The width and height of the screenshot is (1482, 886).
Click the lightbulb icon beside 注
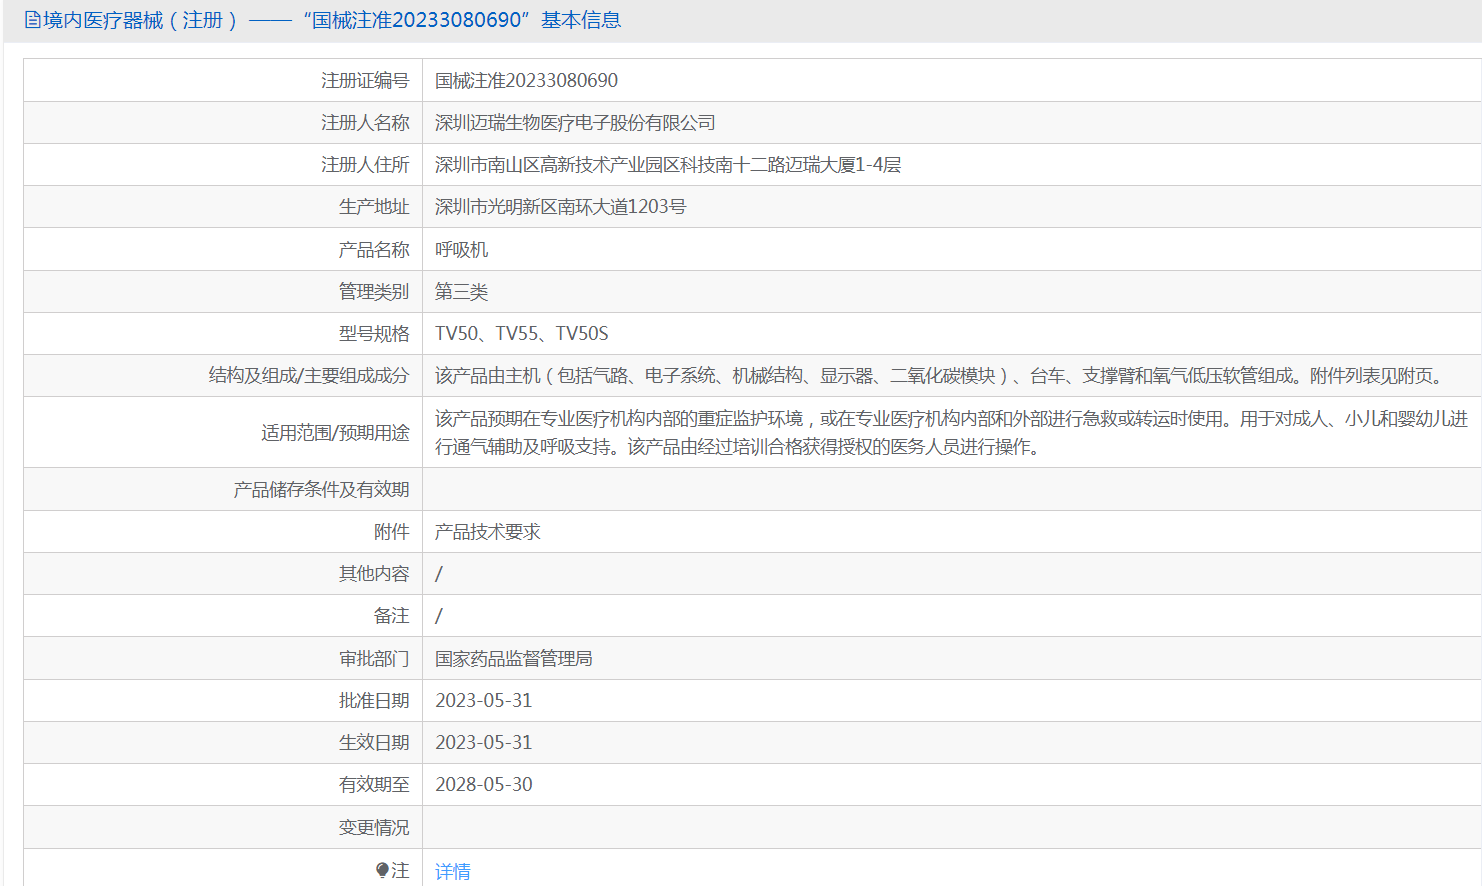pyautogui.click(x=382, y=870)
